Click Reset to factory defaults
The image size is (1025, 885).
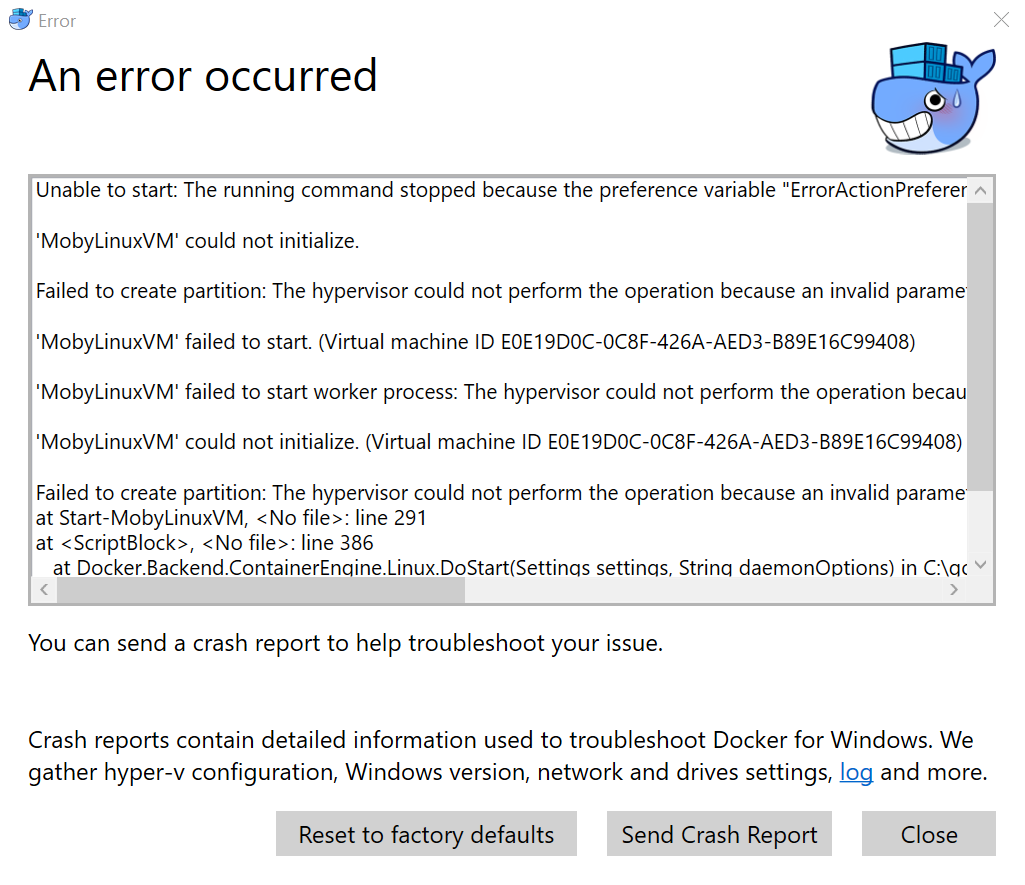pos(426,834)
